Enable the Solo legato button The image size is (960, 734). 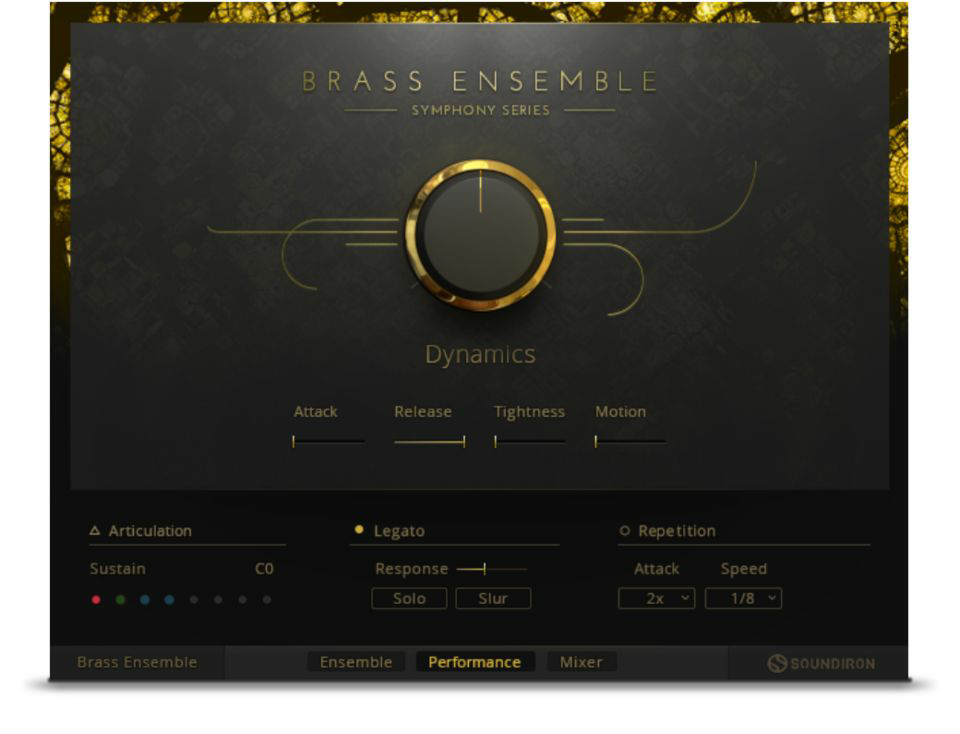coord(410,599)
